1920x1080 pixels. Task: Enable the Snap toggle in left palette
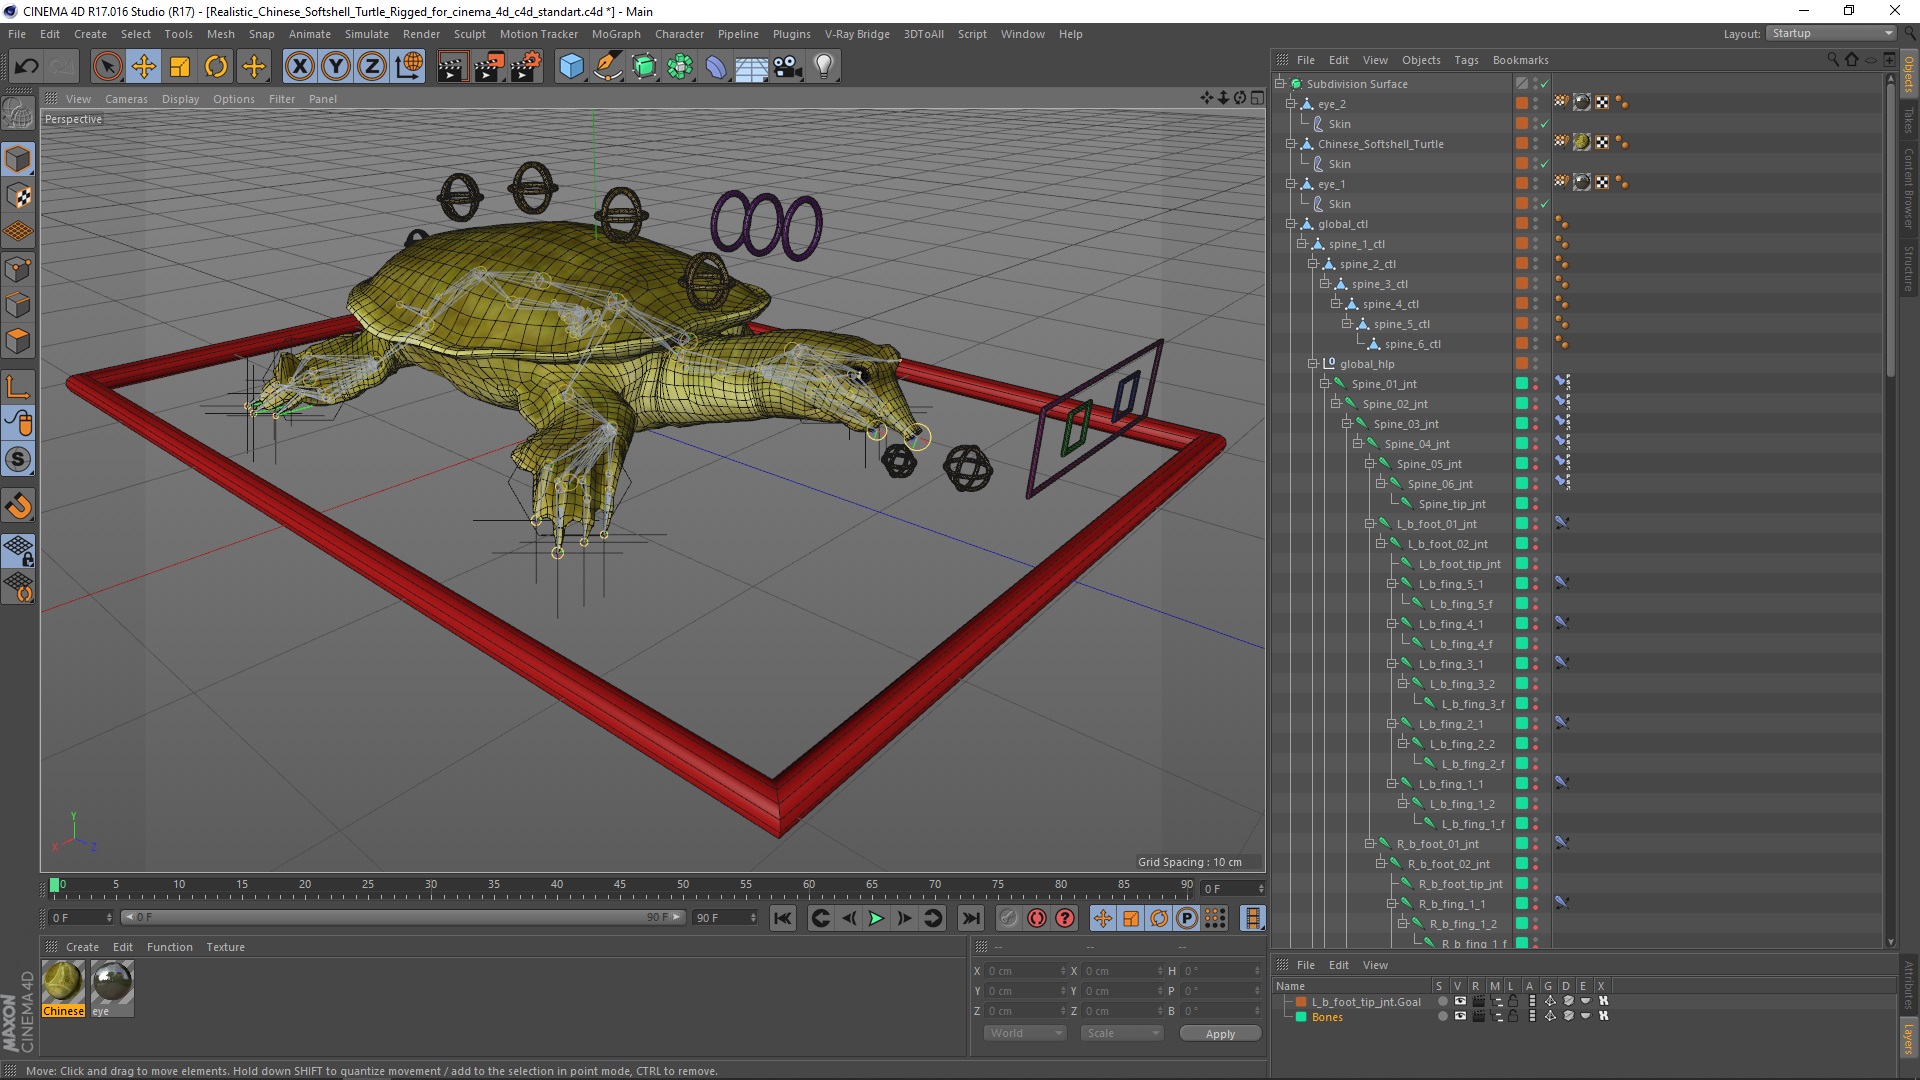[x=18, y=460]
